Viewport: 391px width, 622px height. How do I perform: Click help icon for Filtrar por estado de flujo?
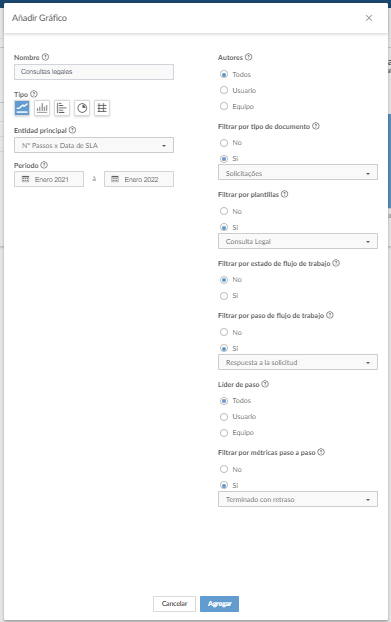point(336,263)
